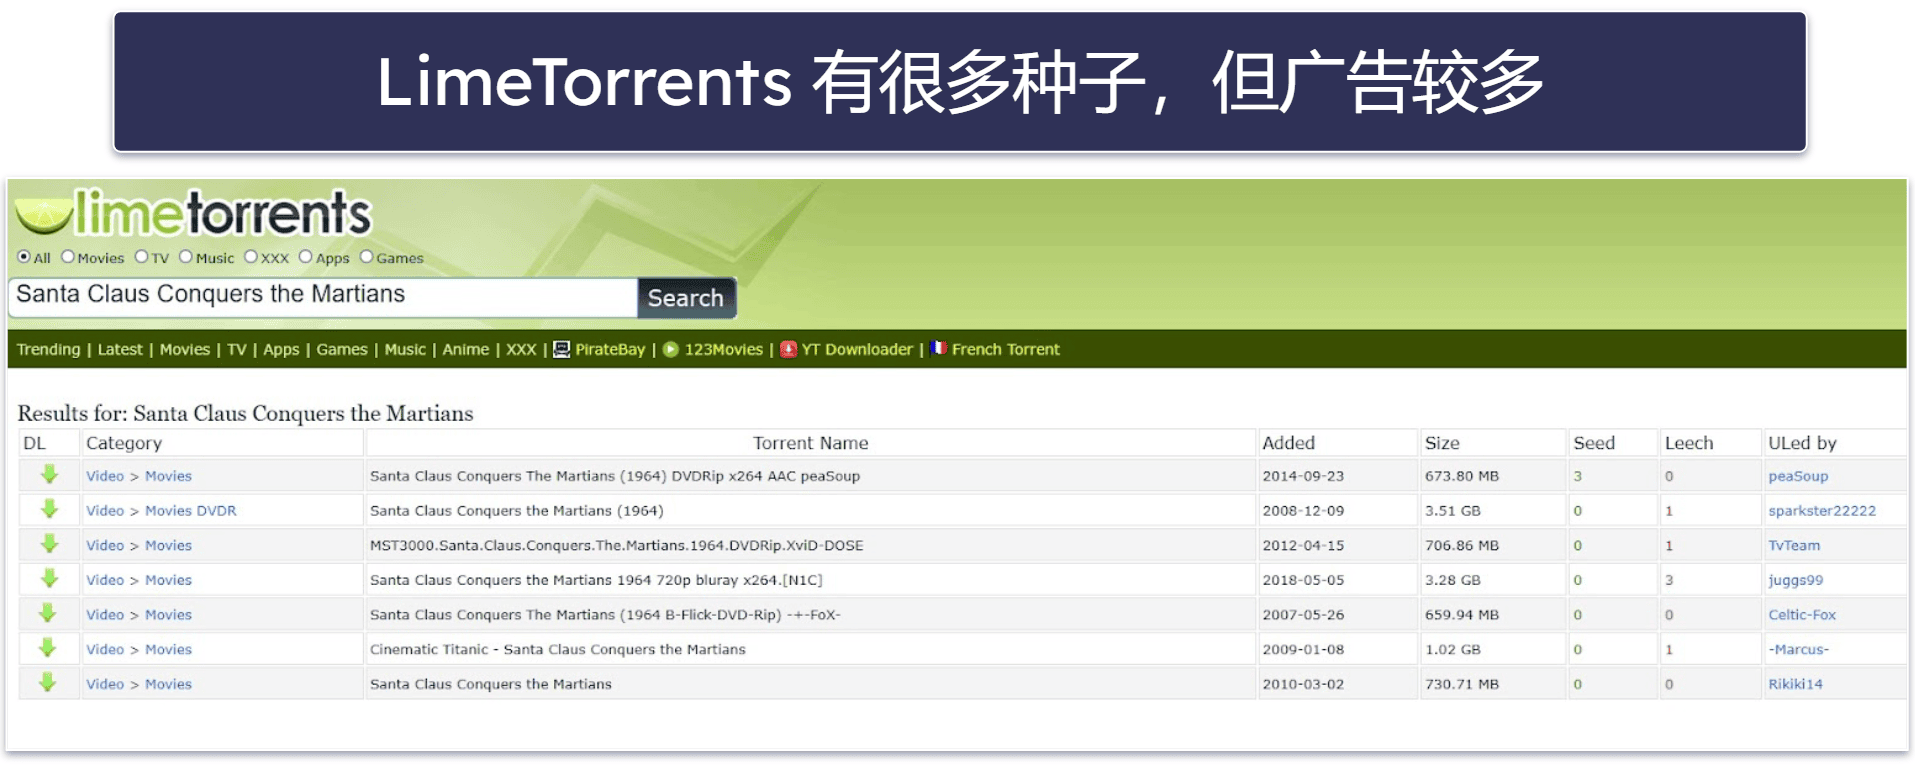Viewport: 1915px width, 767px height.
Task: Open the B-Flick-DVD-Rip torrent title
Action: [x=605, y=615]
